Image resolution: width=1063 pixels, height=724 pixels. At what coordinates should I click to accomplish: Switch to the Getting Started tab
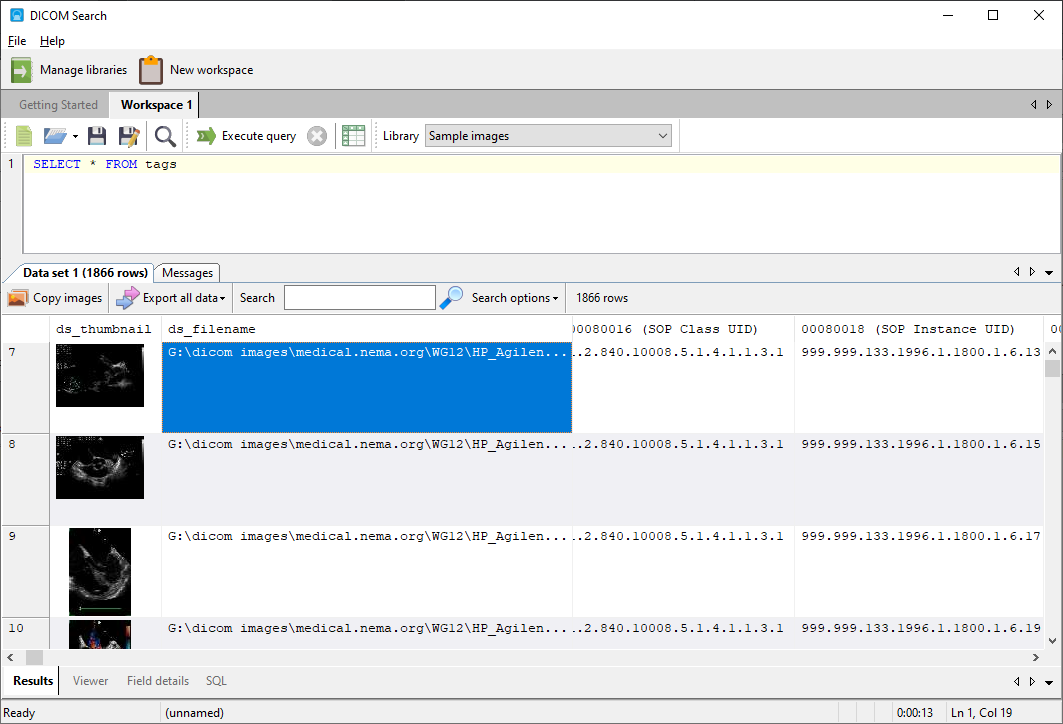click(56, 104)
